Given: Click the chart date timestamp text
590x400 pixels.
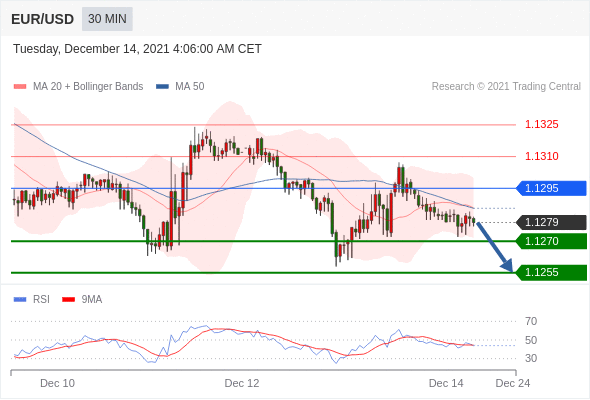Looking at the screenshot, I should 137,49.
